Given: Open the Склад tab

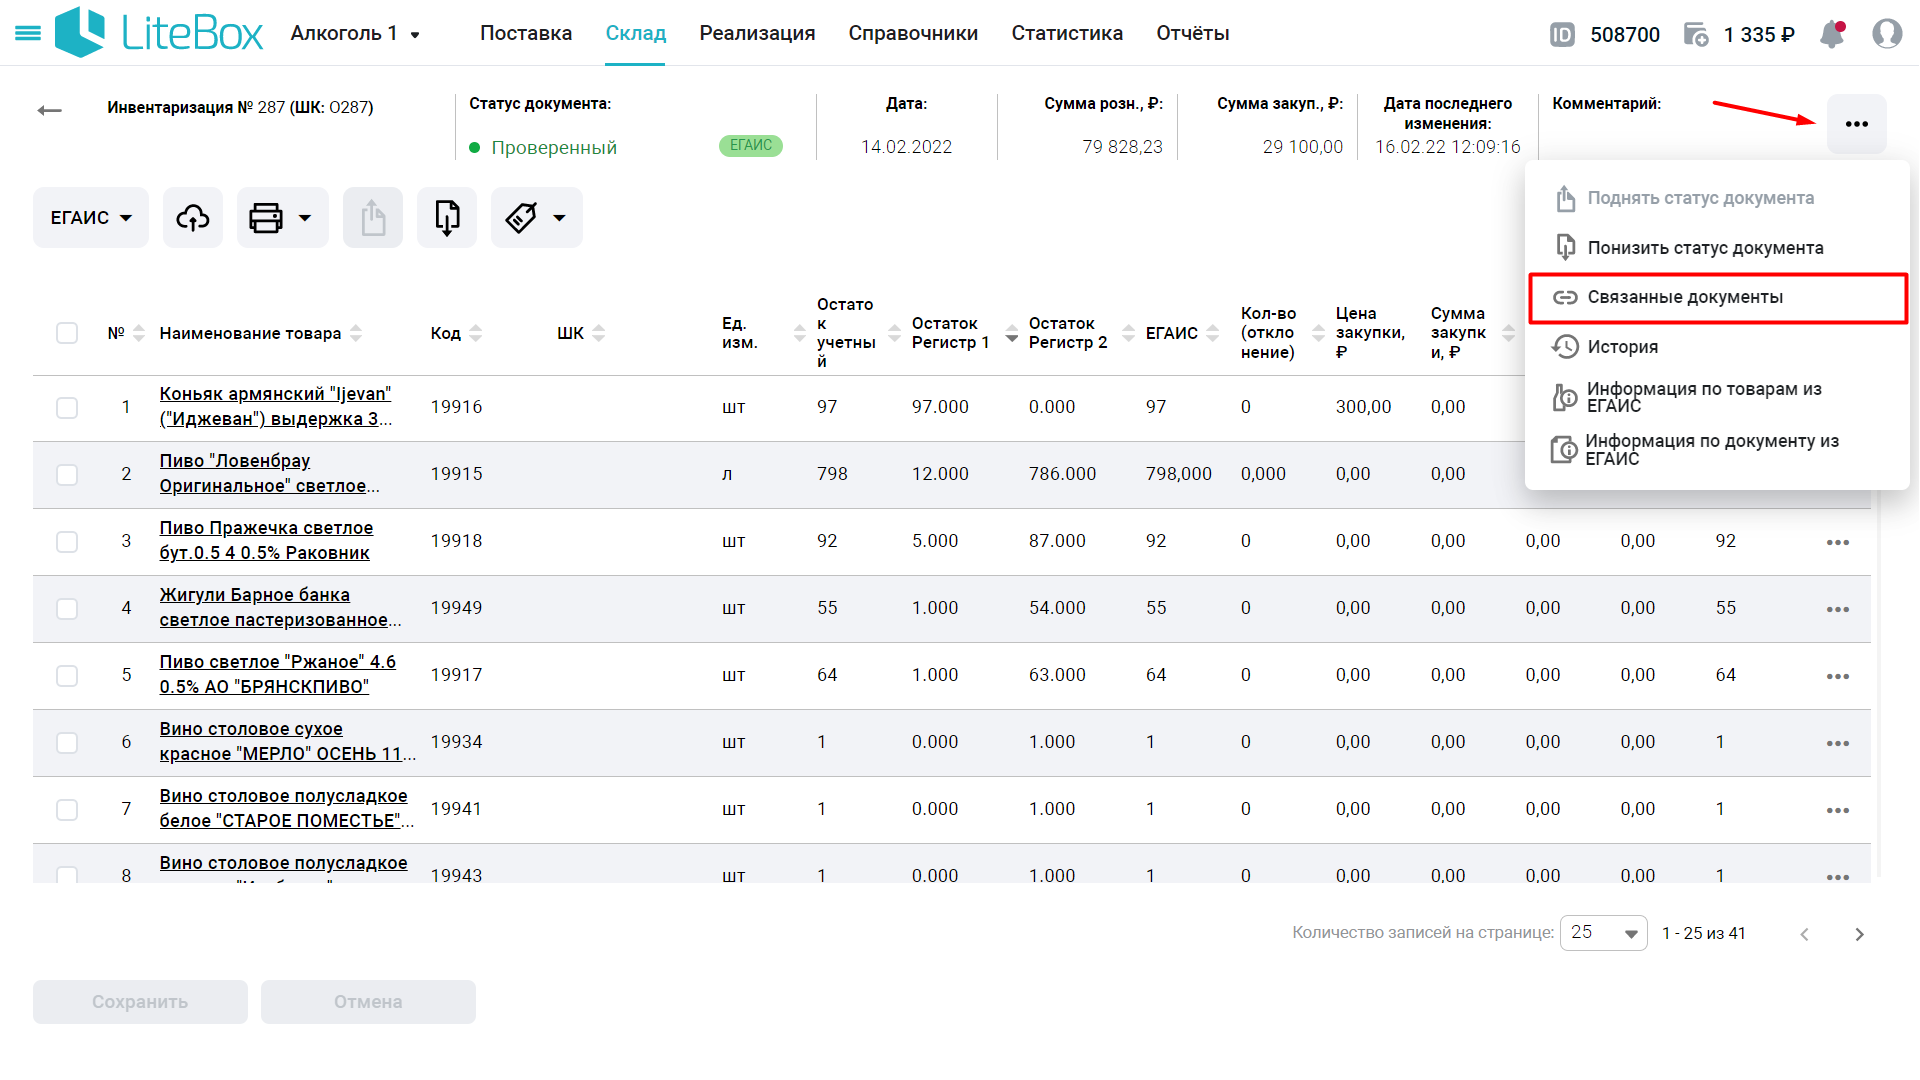Looking at the screenshot, I should (x=636, y=33).
